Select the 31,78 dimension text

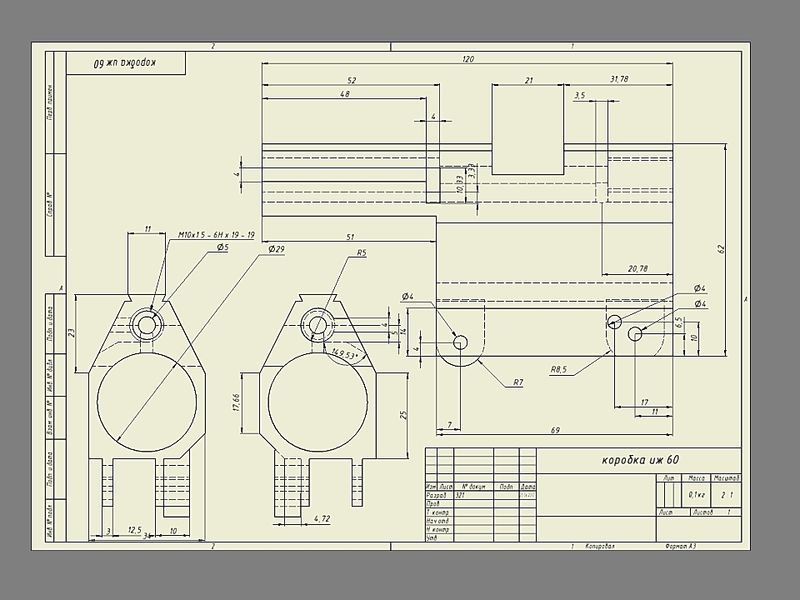pyautogui.click(x=619, y=79)
